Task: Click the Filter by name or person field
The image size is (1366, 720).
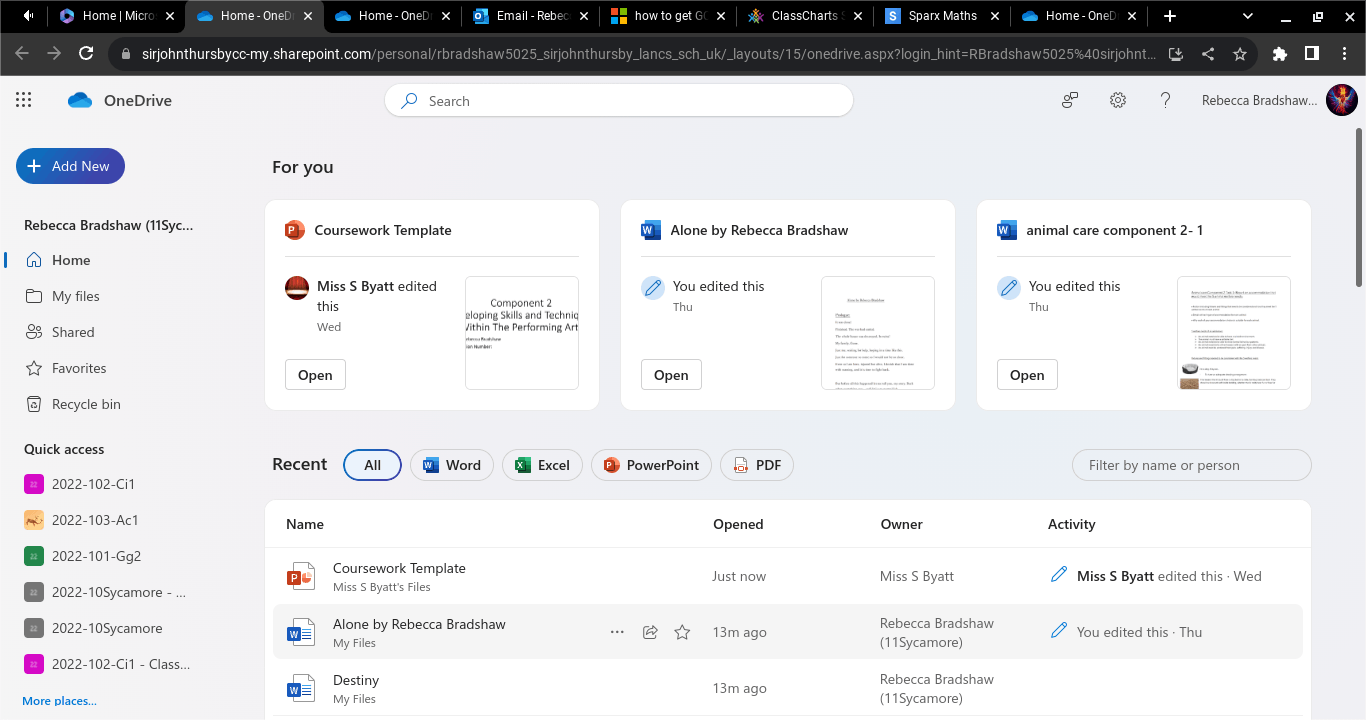Action: click(1192, 465)
